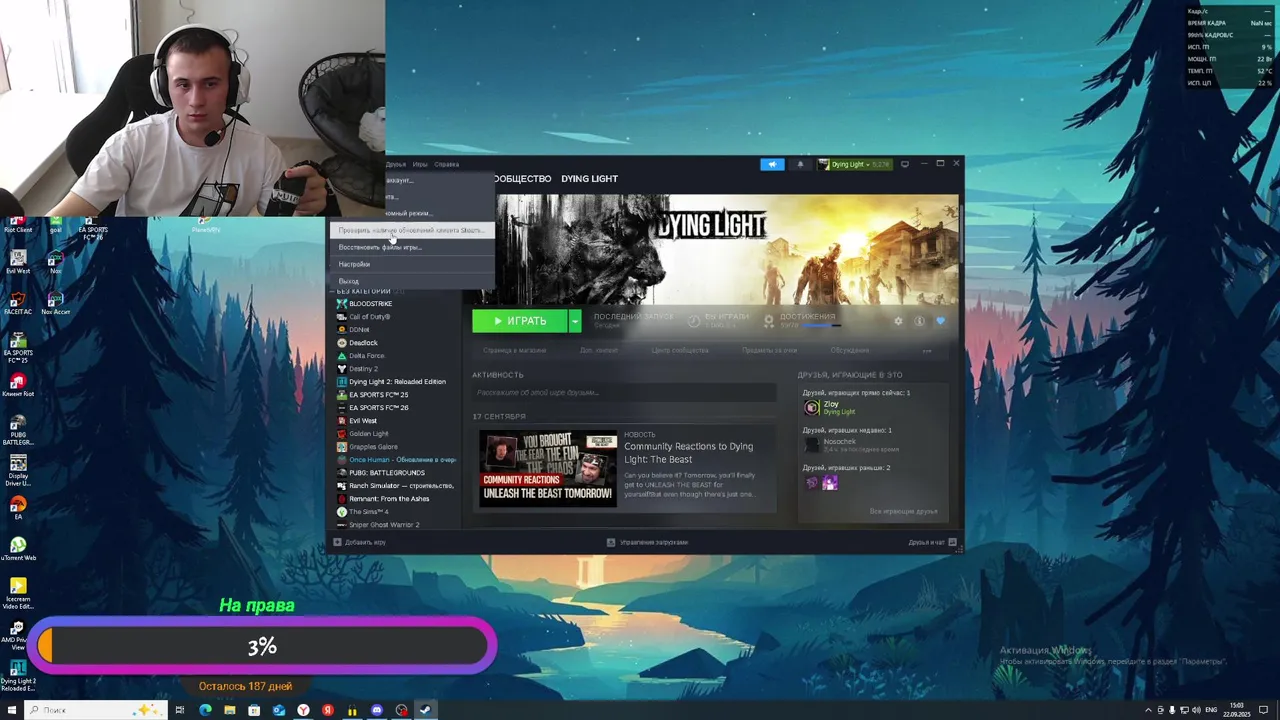Switch to the СООБЩЕСТВО tab
The height and width of the screenshot is (720, 1280).
pos(522,178)
